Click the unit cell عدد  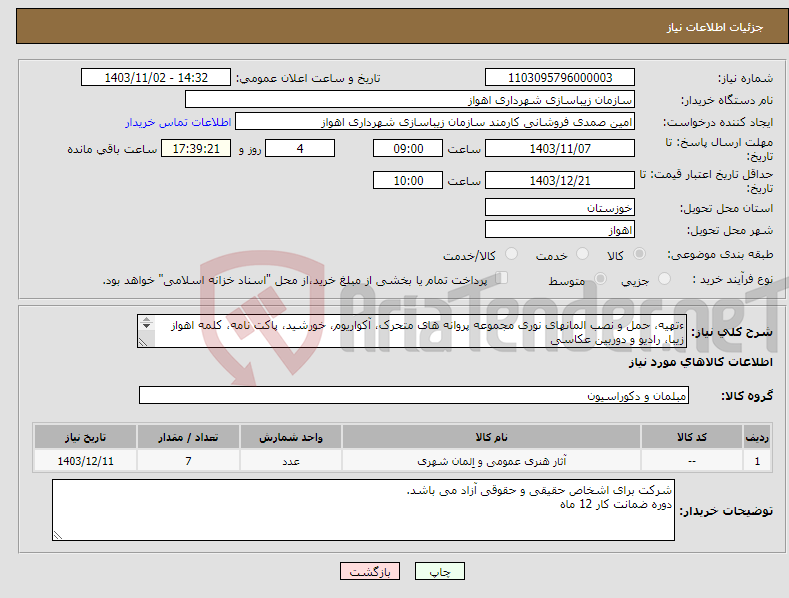tap(291, 461)
